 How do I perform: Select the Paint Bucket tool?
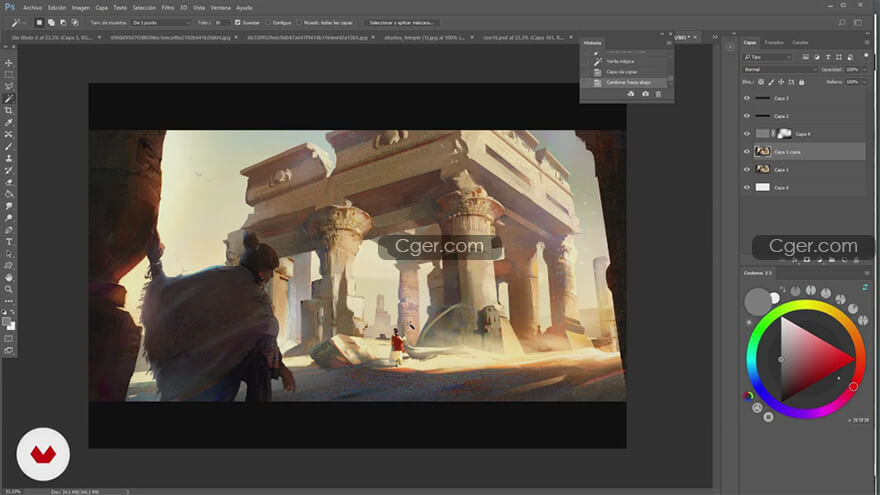[8, 194]
